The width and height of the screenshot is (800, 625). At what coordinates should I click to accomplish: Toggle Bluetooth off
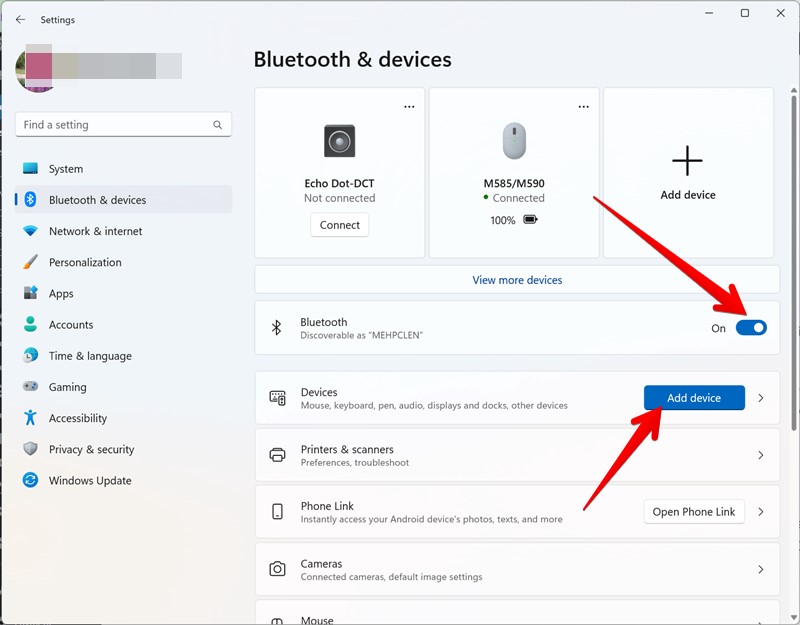coord(750,327)
